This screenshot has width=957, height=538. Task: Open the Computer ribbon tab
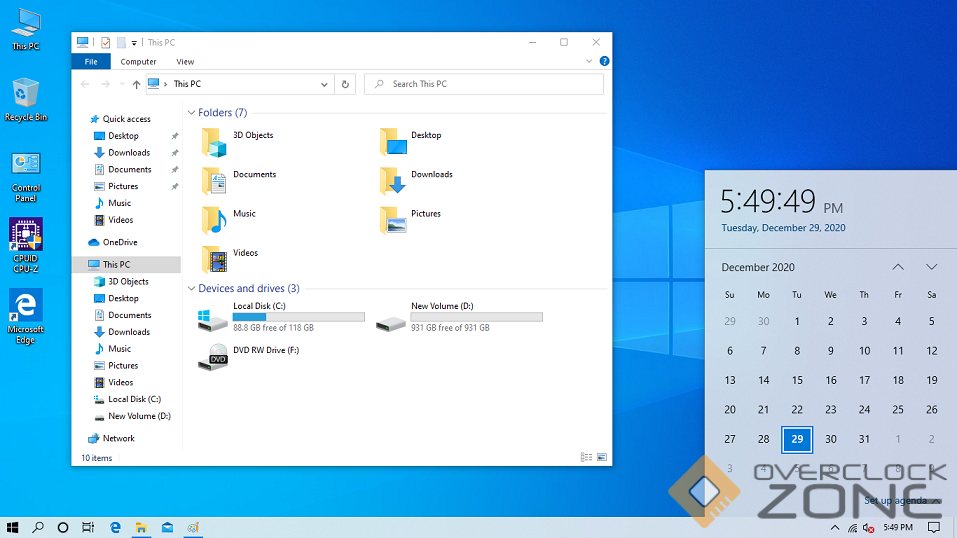point(138,62)
